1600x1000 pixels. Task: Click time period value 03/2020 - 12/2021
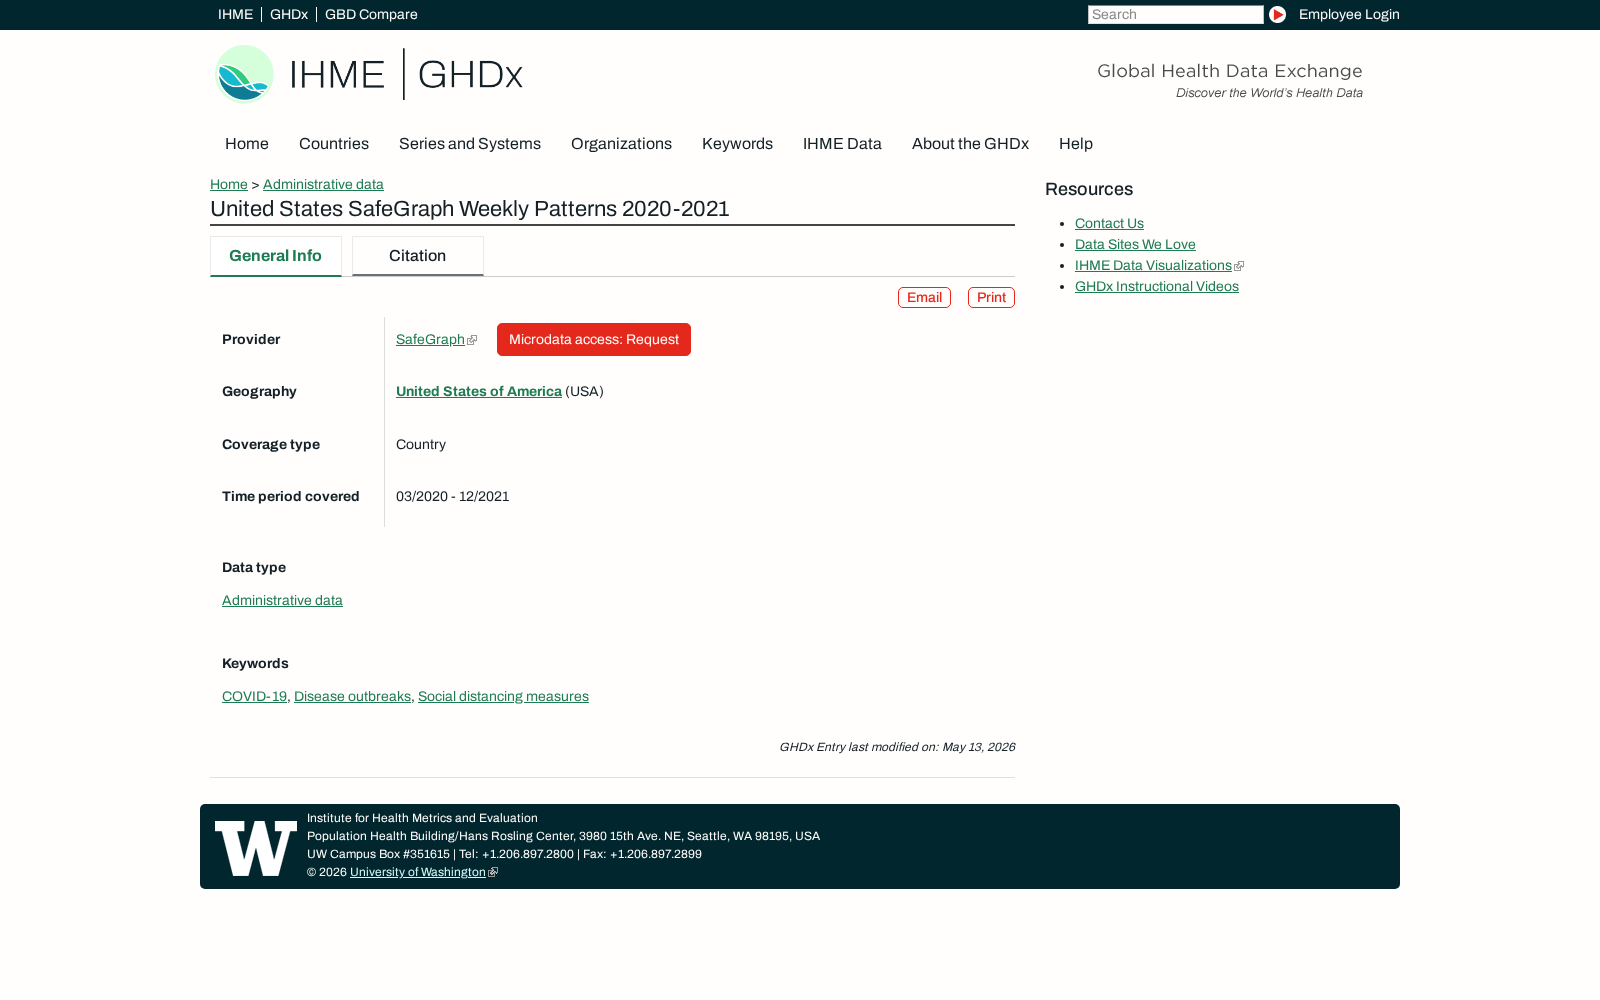(453, 497)
